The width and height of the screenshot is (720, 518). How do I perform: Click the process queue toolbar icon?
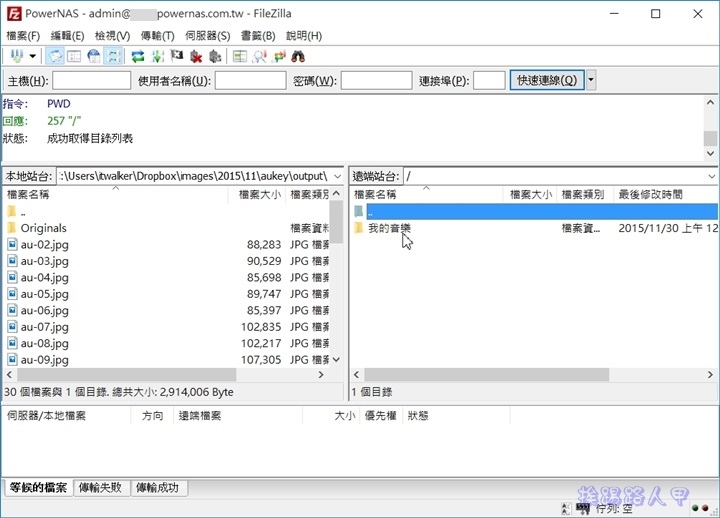[157, 56]
